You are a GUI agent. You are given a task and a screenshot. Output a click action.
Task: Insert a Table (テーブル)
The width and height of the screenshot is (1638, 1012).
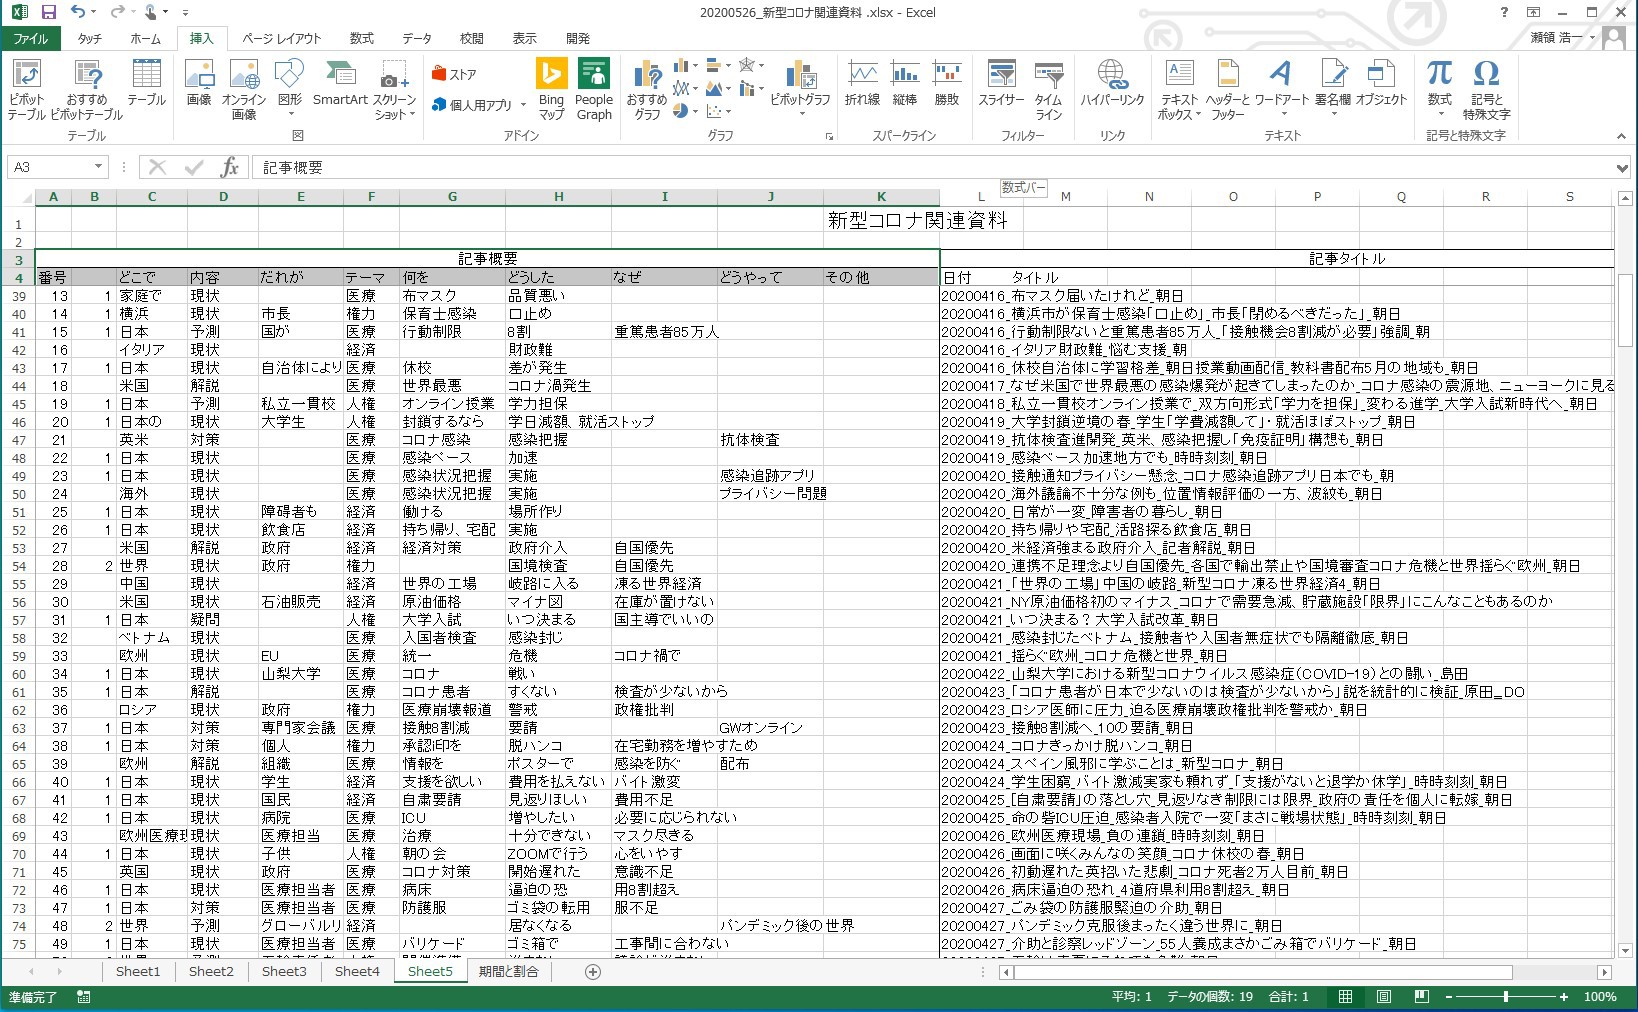pyautogui.click(x=146, y=83)
